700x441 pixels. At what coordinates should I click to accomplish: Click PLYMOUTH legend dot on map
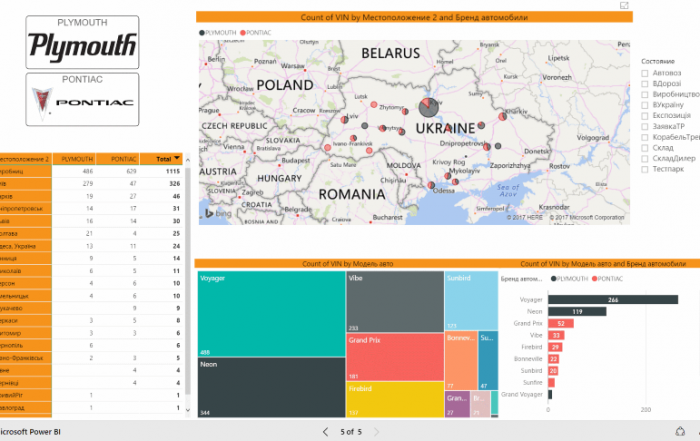[202, 33]
